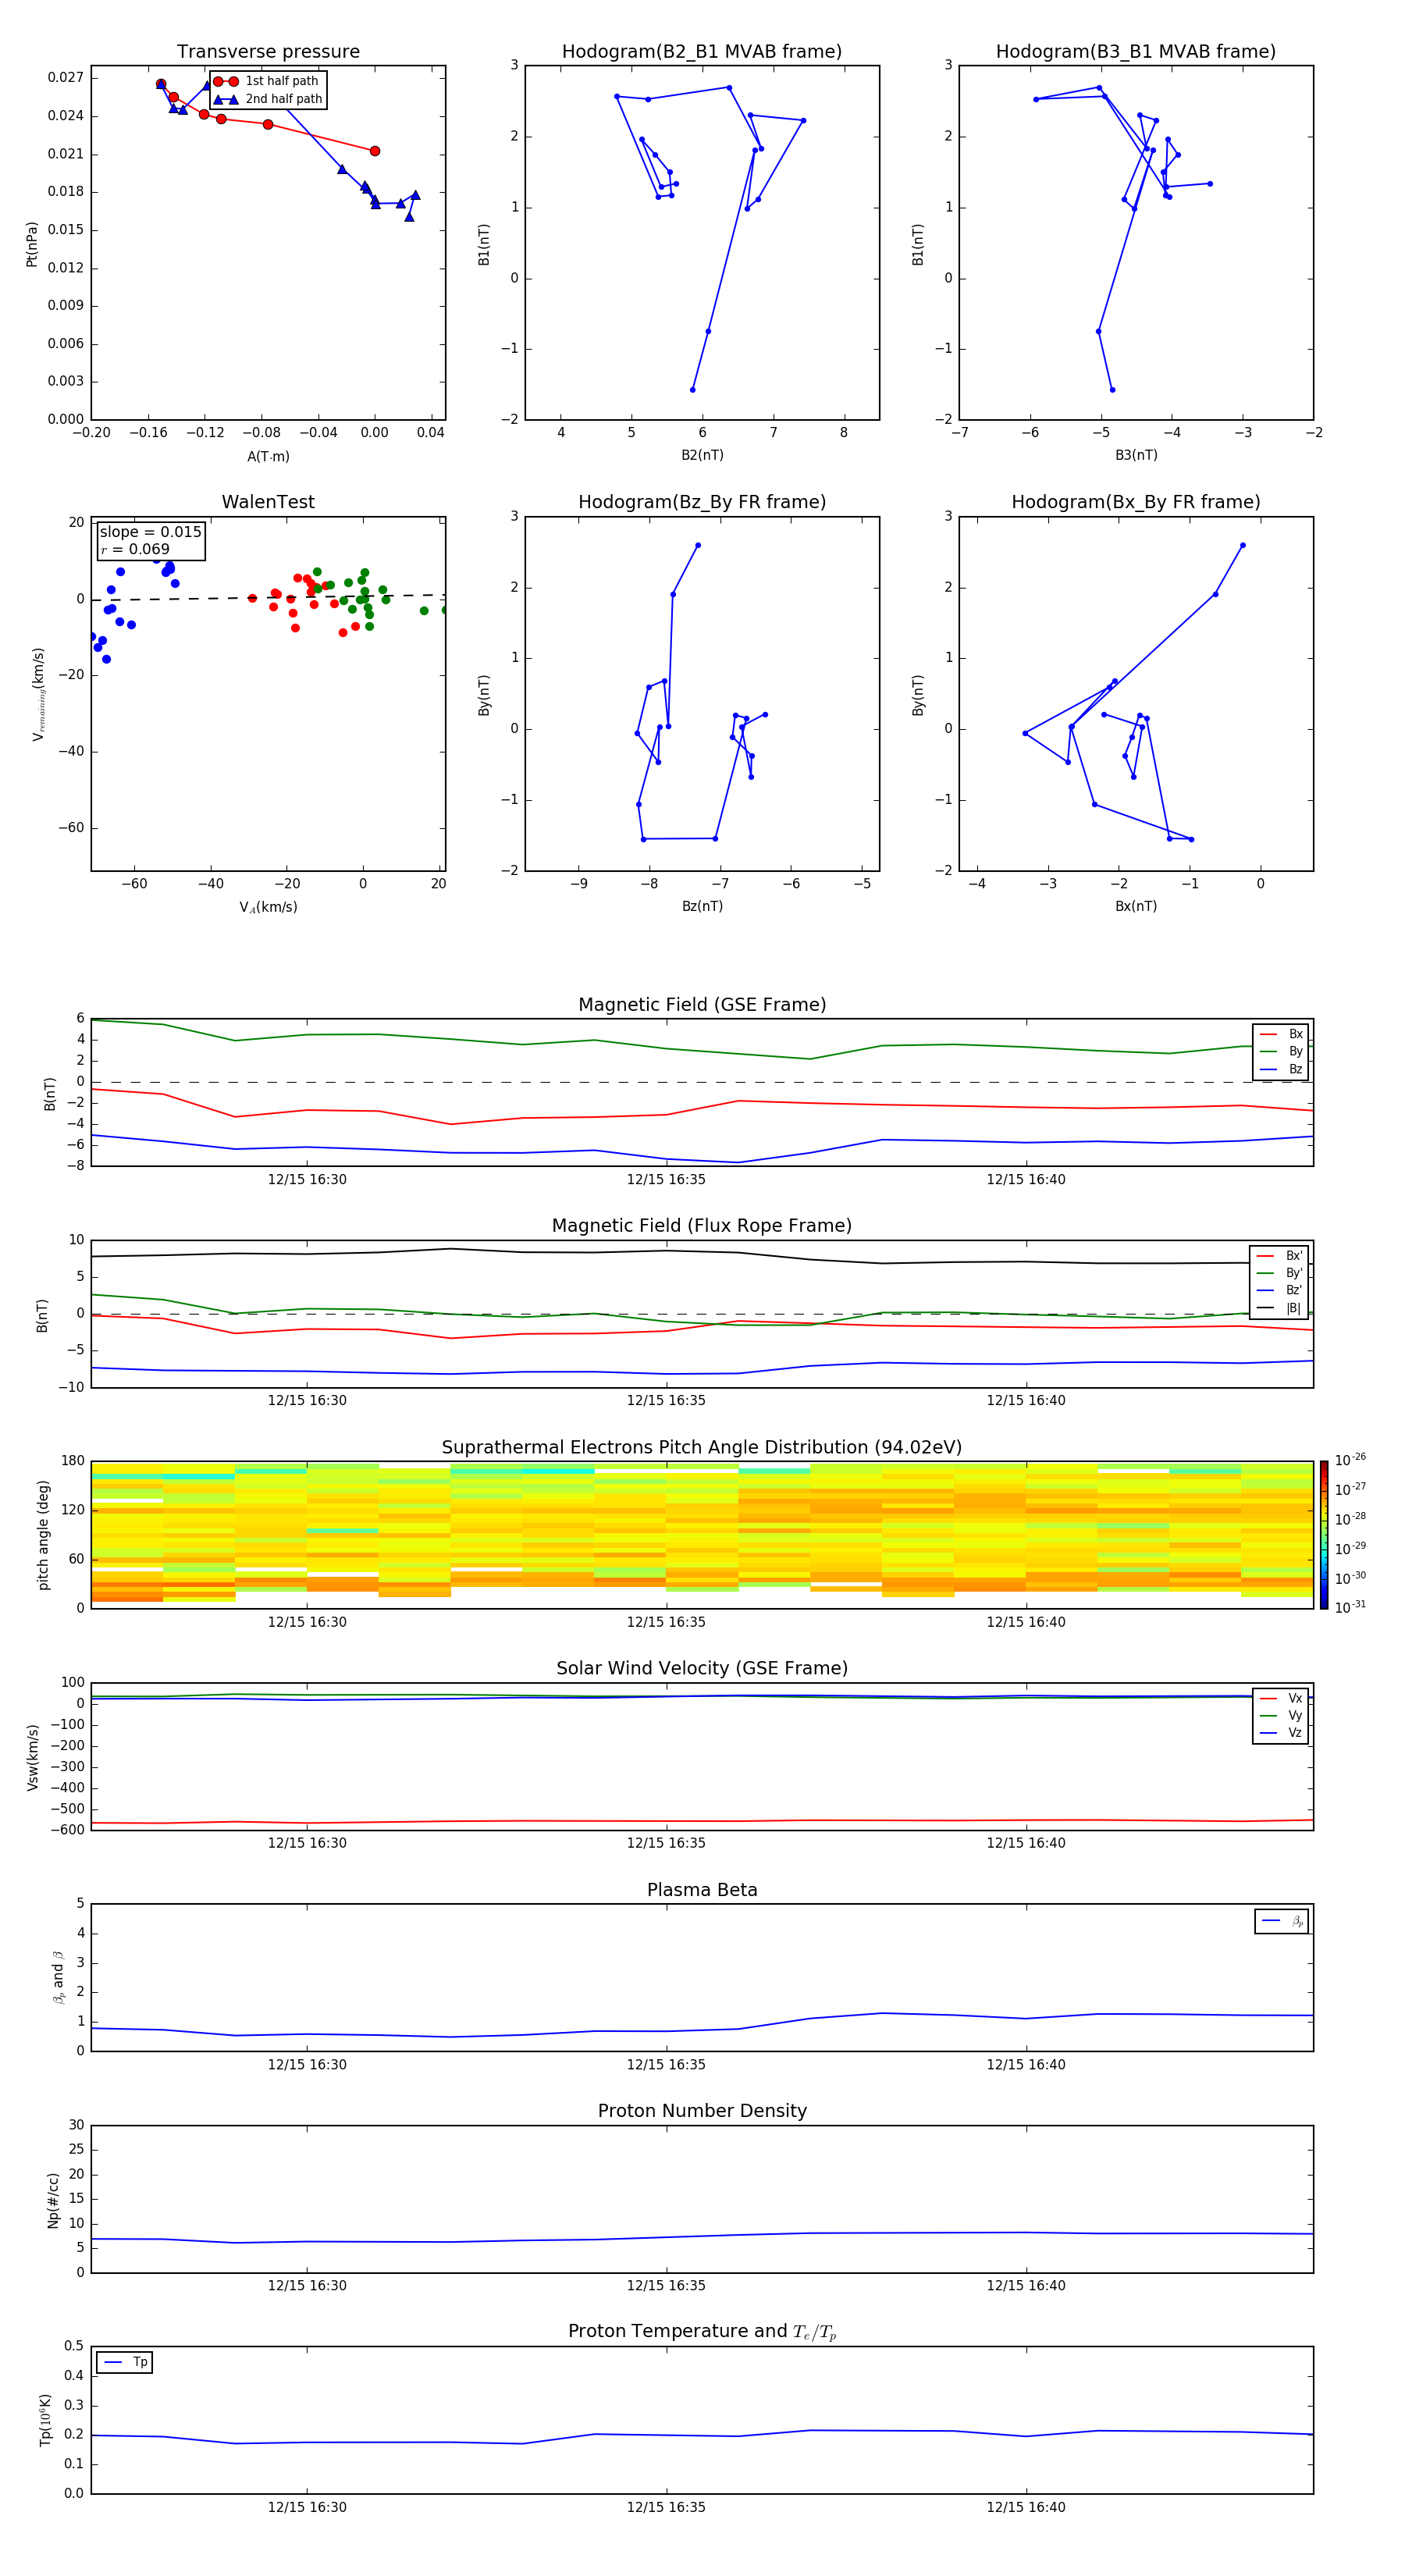Viewport: 1405px width, 2576px height.
Task: Click '12/15 16:35' tick under Plasma Beta plot
Action: tap(666, 2065)
